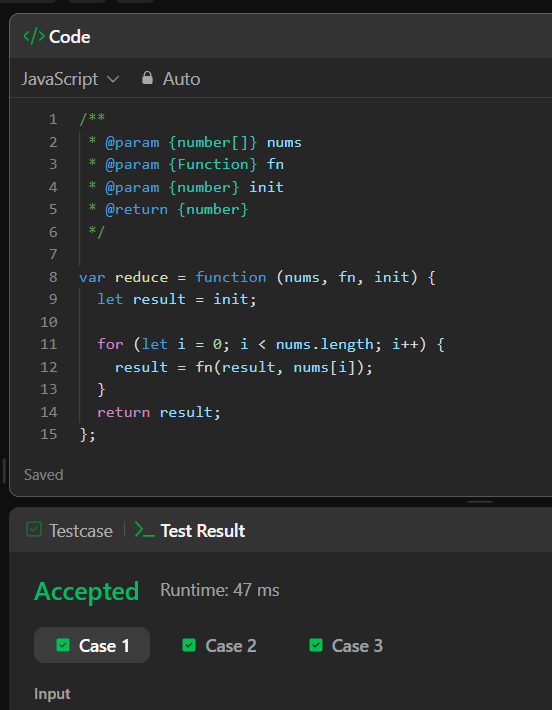The image size is (552, 710).
Task: Click the Accepted status text
Action: [x=86, y=591]
